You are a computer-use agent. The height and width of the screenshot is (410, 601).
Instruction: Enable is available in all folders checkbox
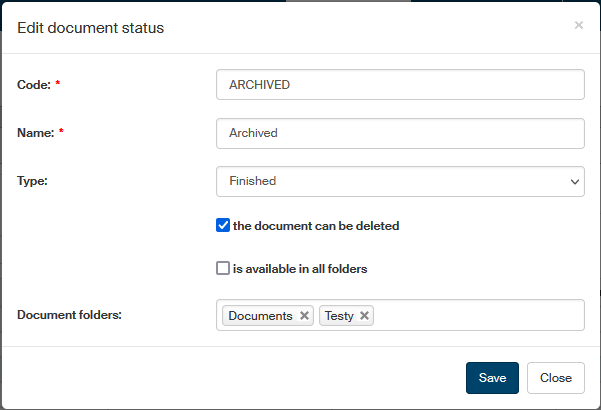coord(223,268)
